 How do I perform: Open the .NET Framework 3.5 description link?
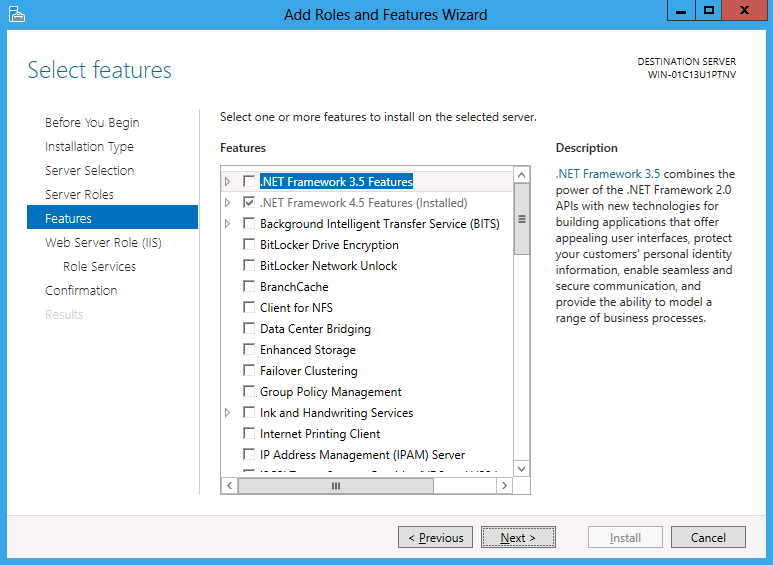pyautogui.click(x=608, y=174)
